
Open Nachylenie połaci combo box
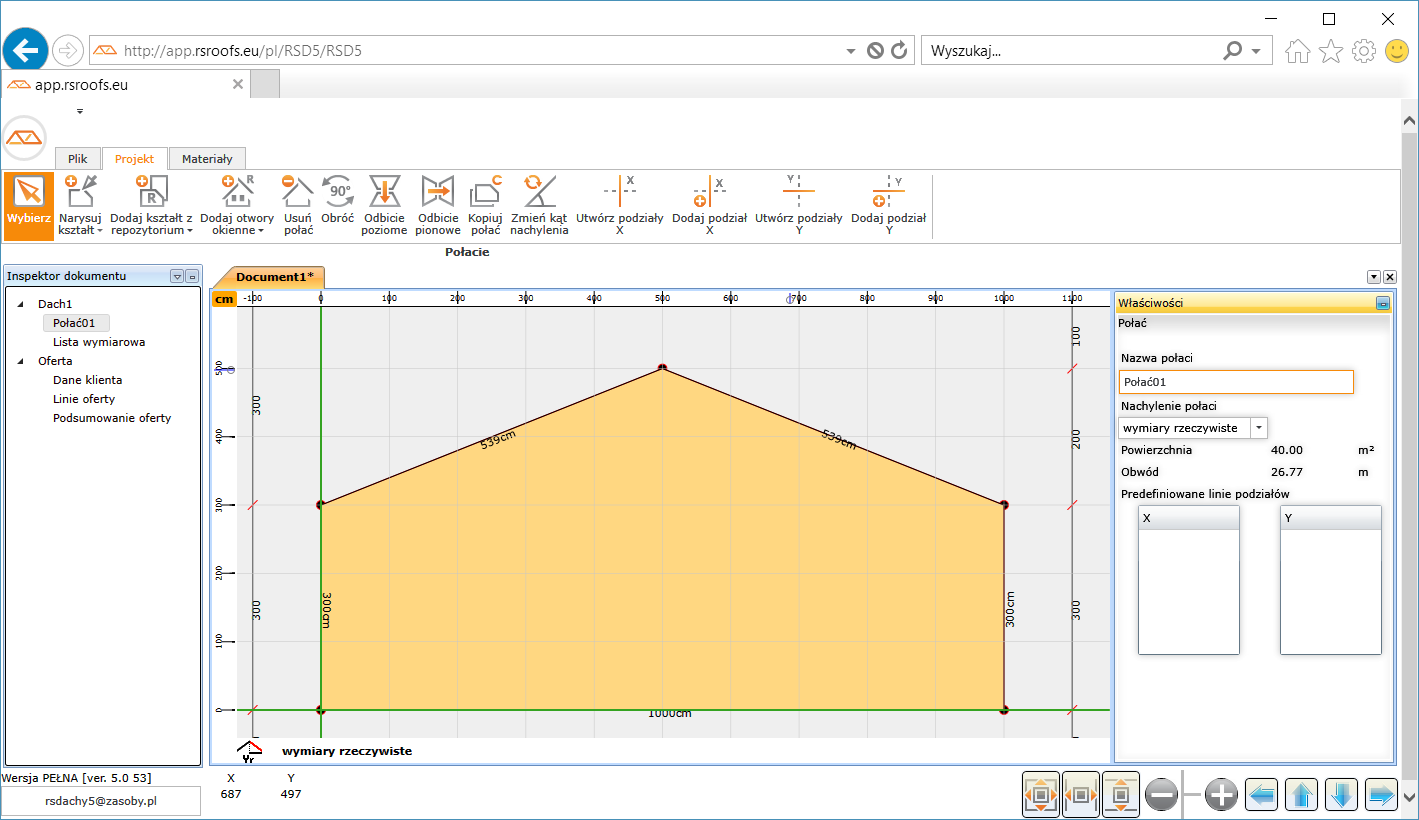(1259, 428)
